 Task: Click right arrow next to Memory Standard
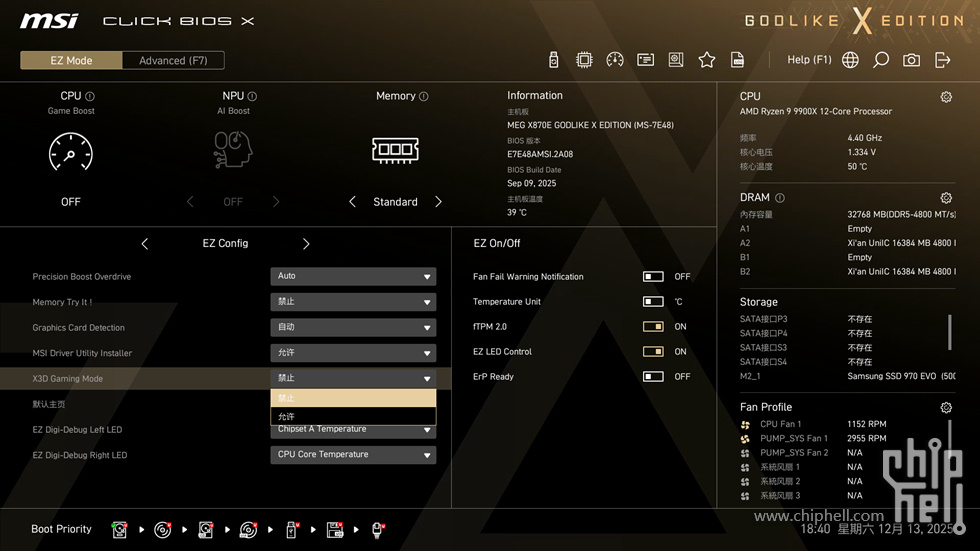coord(438,202)
